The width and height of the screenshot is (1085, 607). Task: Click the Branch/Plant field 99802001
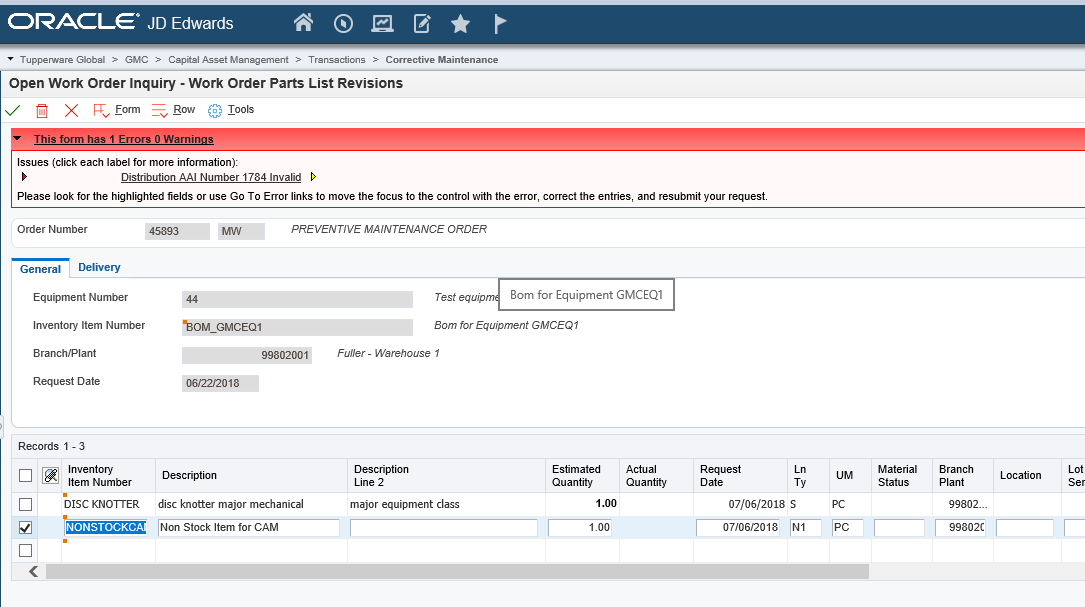[247, 355]
